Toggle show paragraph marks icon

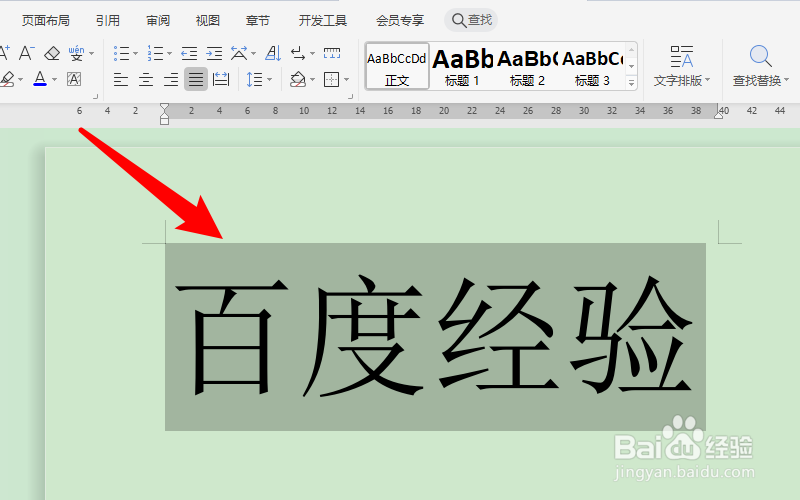pos(297,53)
